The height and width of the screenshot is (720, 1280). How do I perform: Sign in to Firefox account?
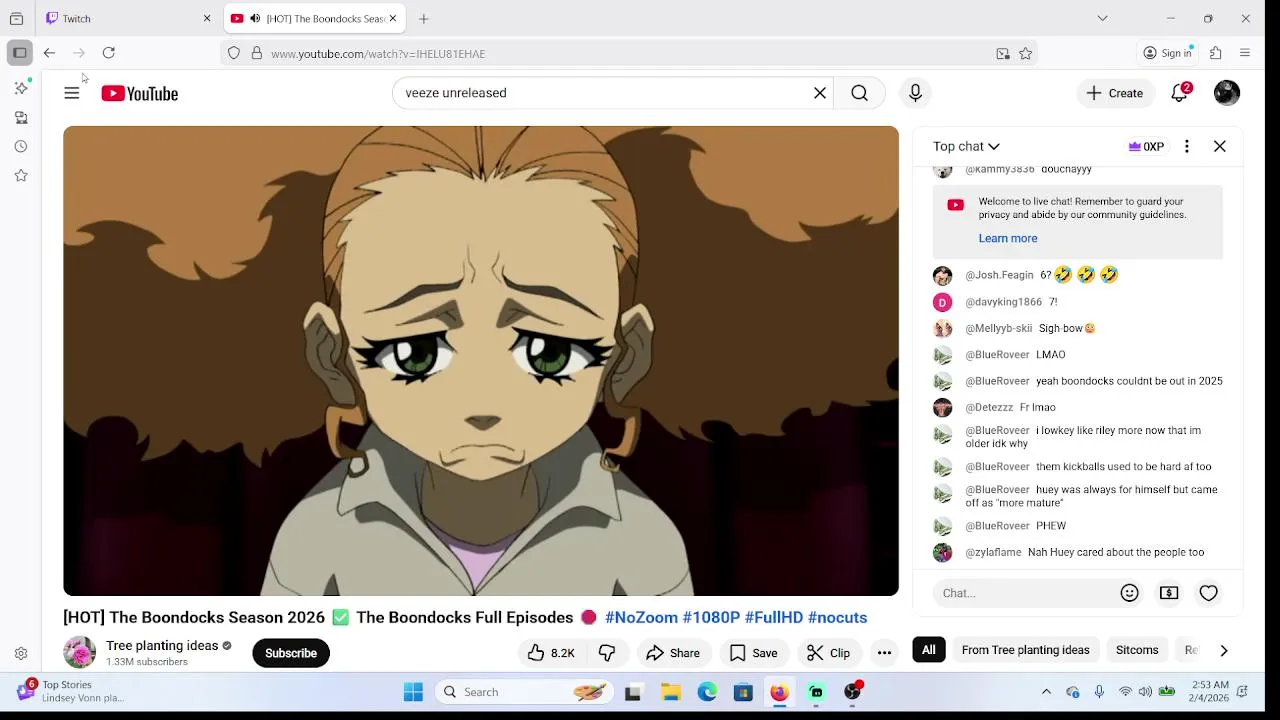(1168, 53)
